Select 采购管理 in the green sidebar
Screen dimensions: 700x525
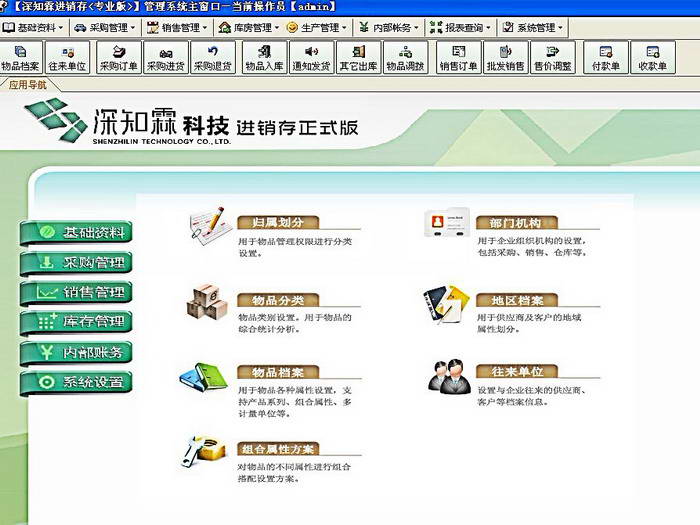tap(76, 262)
